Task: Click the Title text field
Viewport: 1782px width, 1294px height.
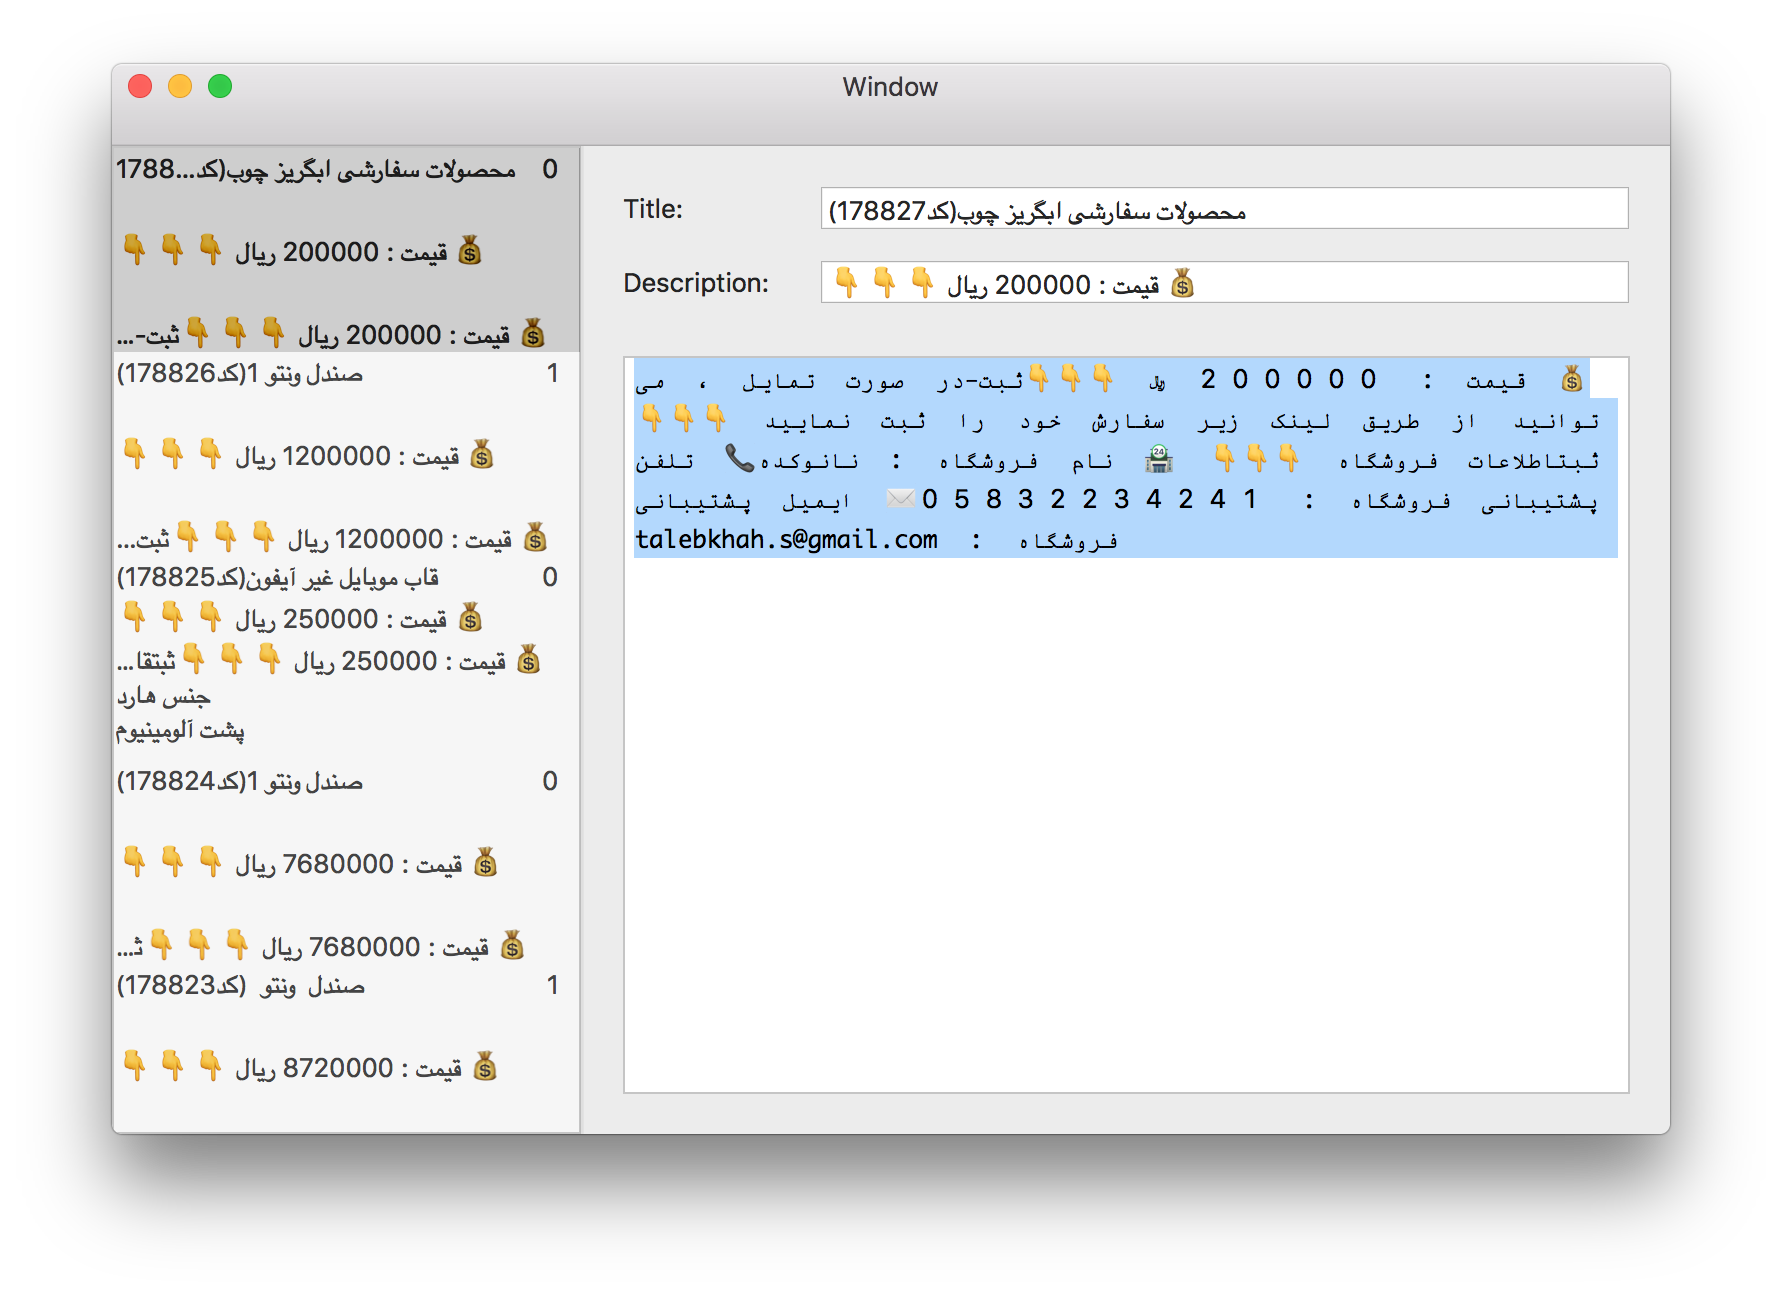Action: (x=1224, y=209)
